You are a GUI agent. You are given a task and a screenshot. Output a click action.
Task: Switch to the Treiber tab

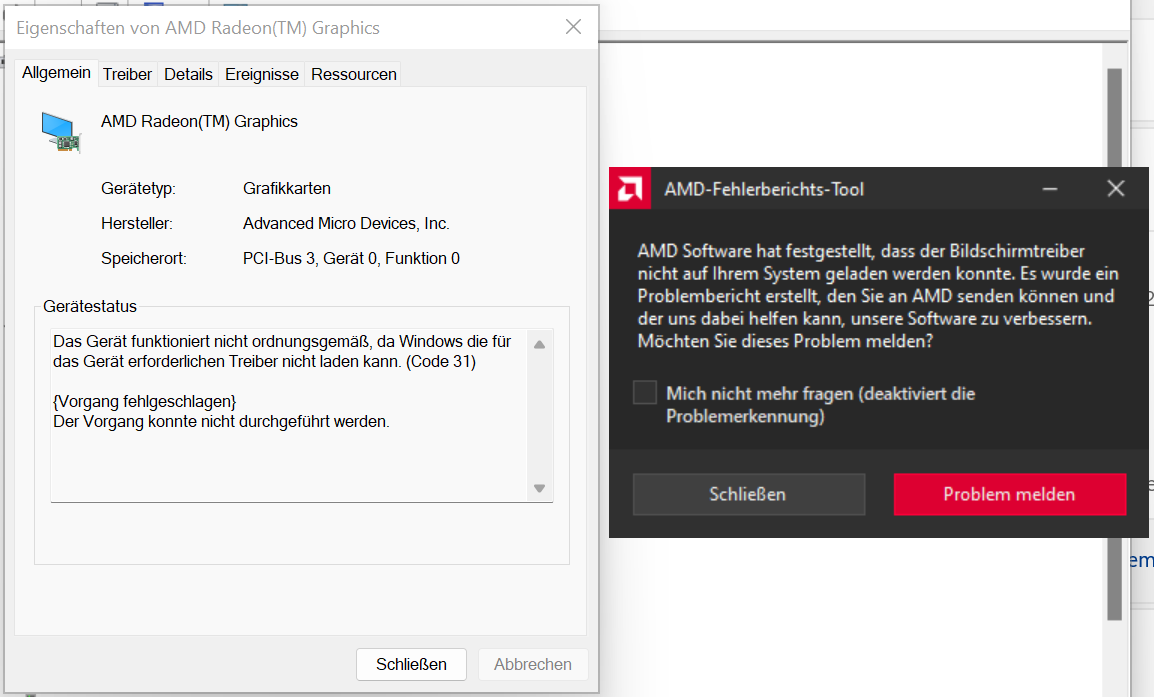(x=127, y=73)
